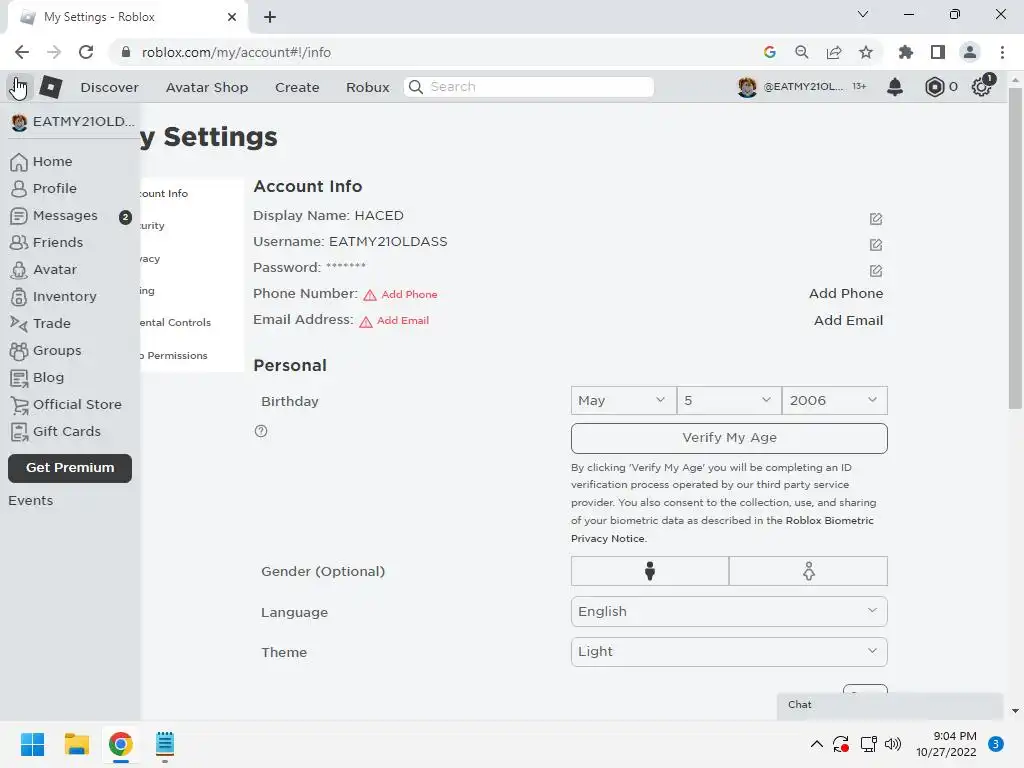Screen dimensions: 1024x768
Task: Share this page from the address bar
Action: [834, 52]
